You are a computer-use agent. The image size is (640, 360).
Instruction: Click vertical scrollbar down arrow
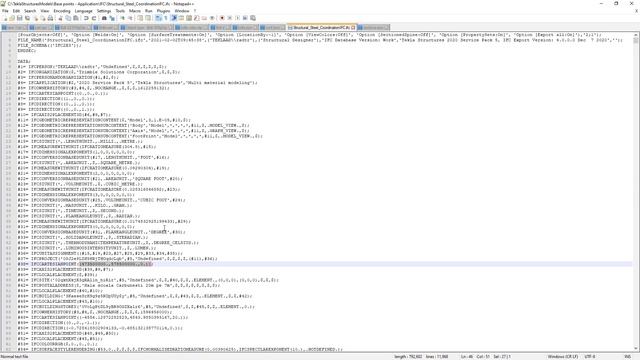pyautogui.click(x=636, y=349)
